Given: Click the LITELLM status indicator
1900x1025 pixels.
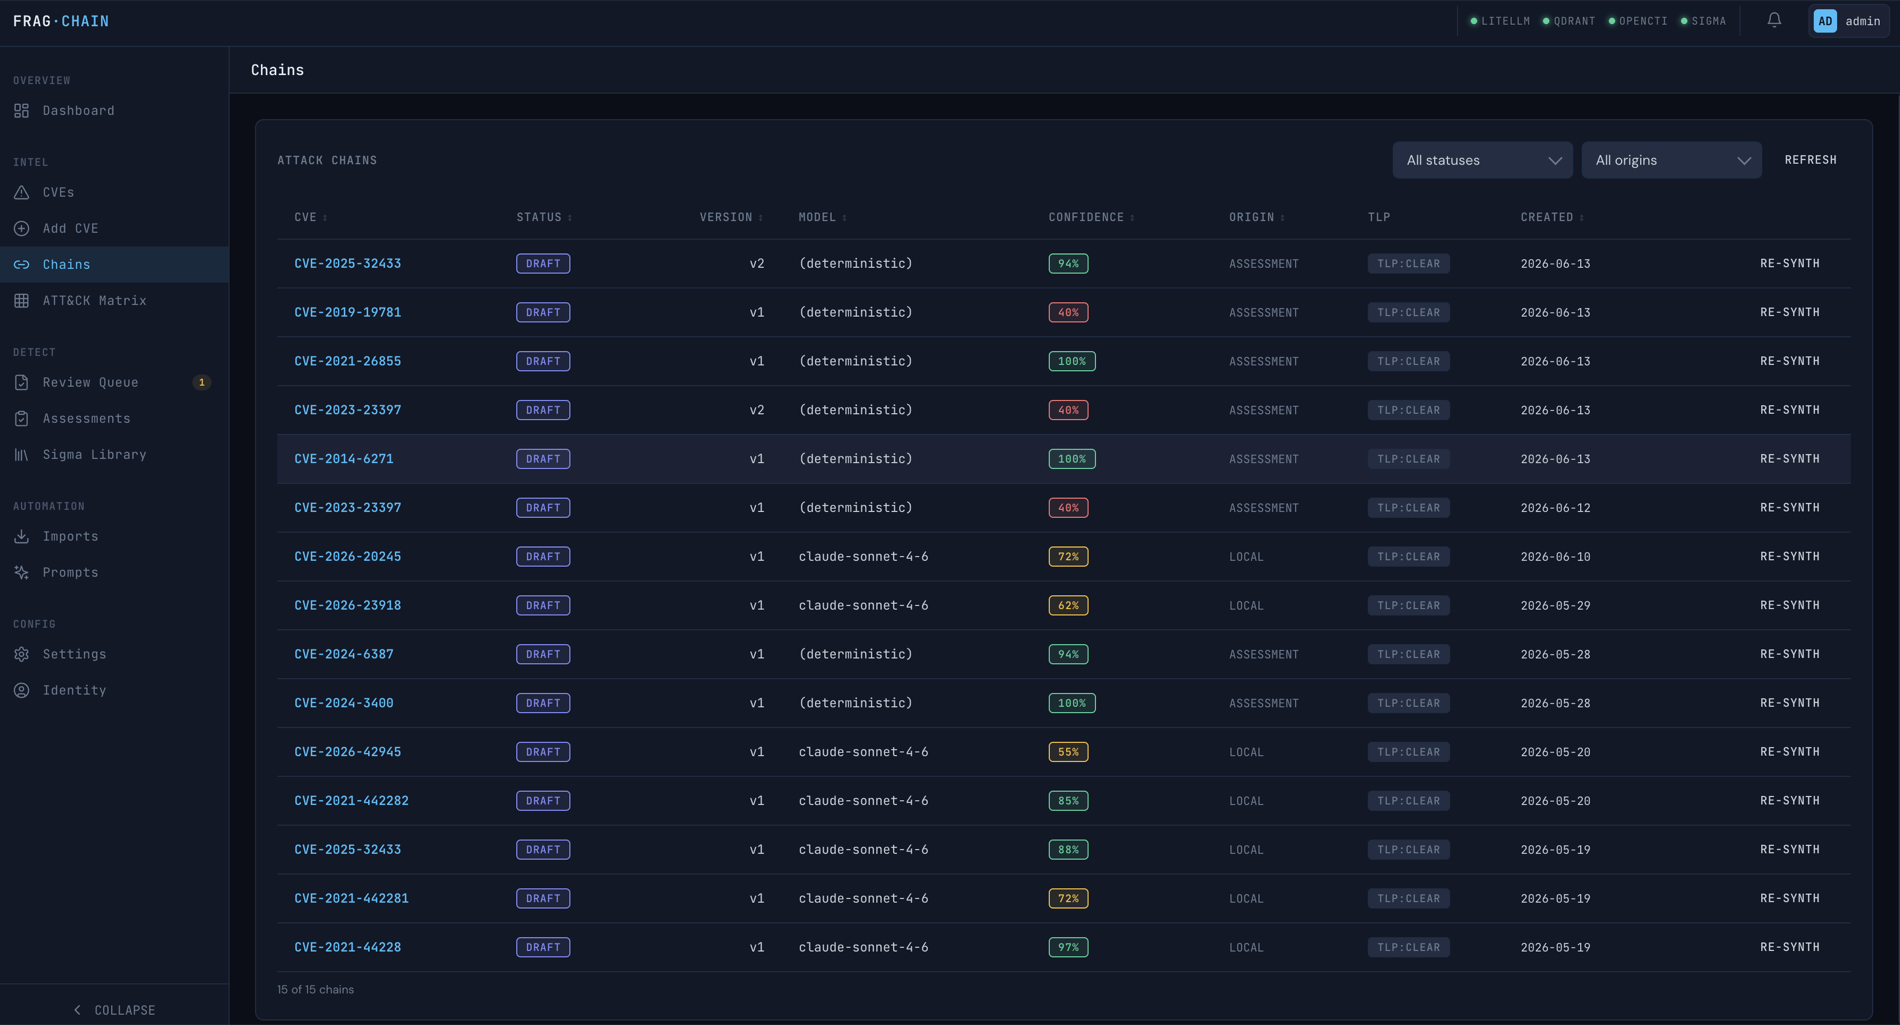Looking at the screenshot, I should click(x=1500, y=21).
